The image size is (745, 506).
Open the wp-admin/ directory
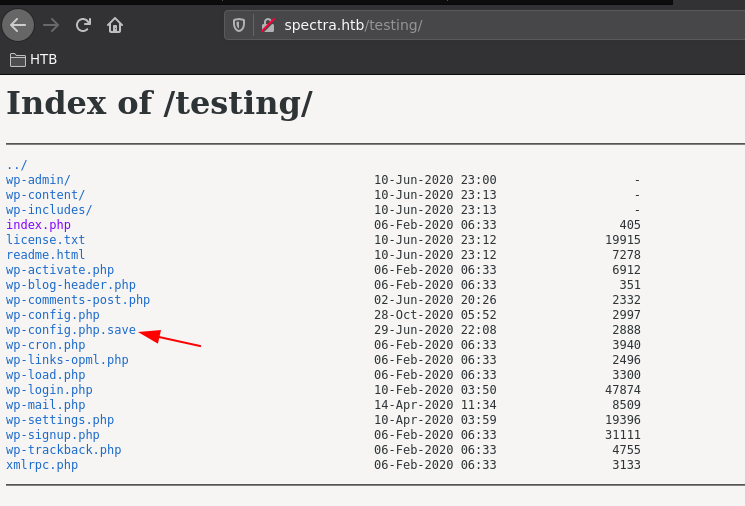38,180
